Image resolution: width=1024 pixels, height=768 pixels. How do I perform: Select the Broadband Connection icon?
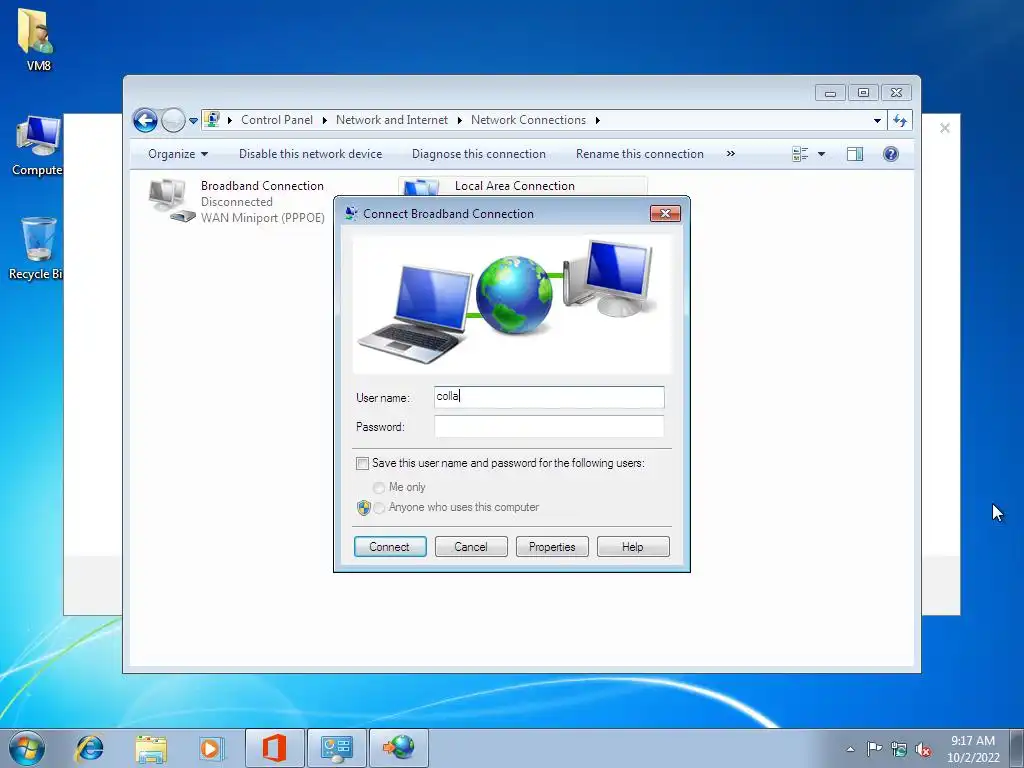click(171, 200)
